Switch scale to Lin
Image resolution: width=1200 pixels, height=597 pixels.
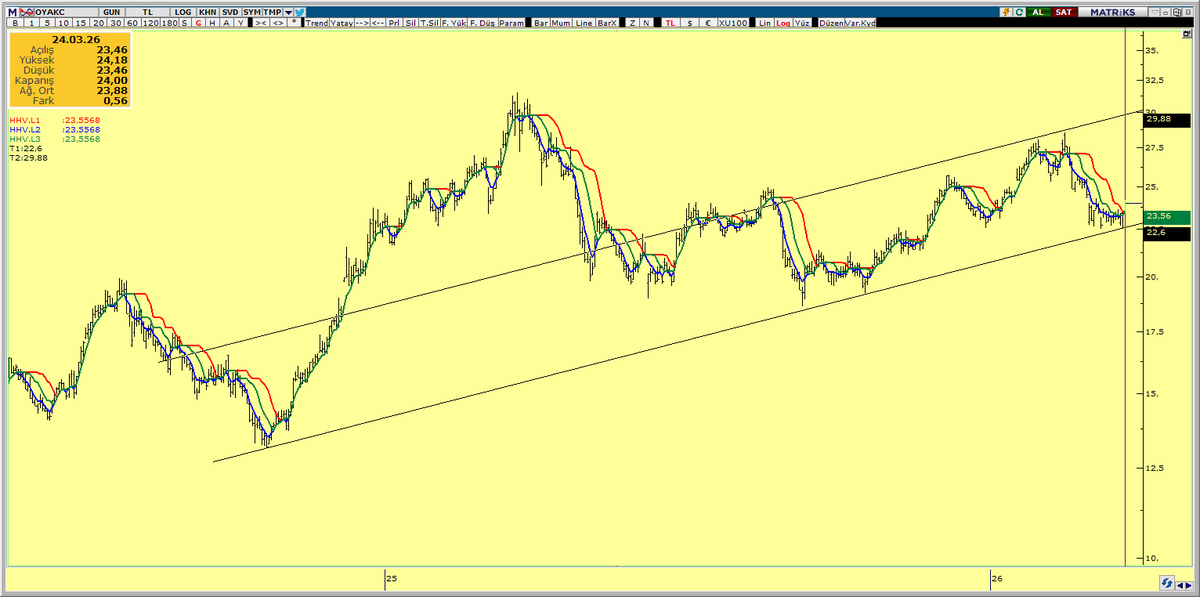765,23
